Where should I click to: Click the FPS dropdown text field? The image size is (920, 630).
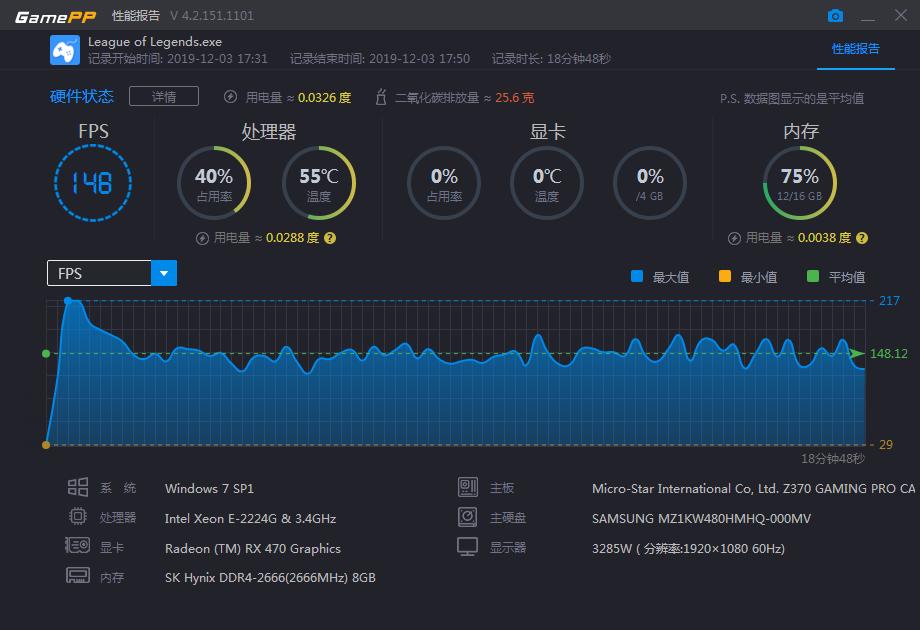point(99,273)
